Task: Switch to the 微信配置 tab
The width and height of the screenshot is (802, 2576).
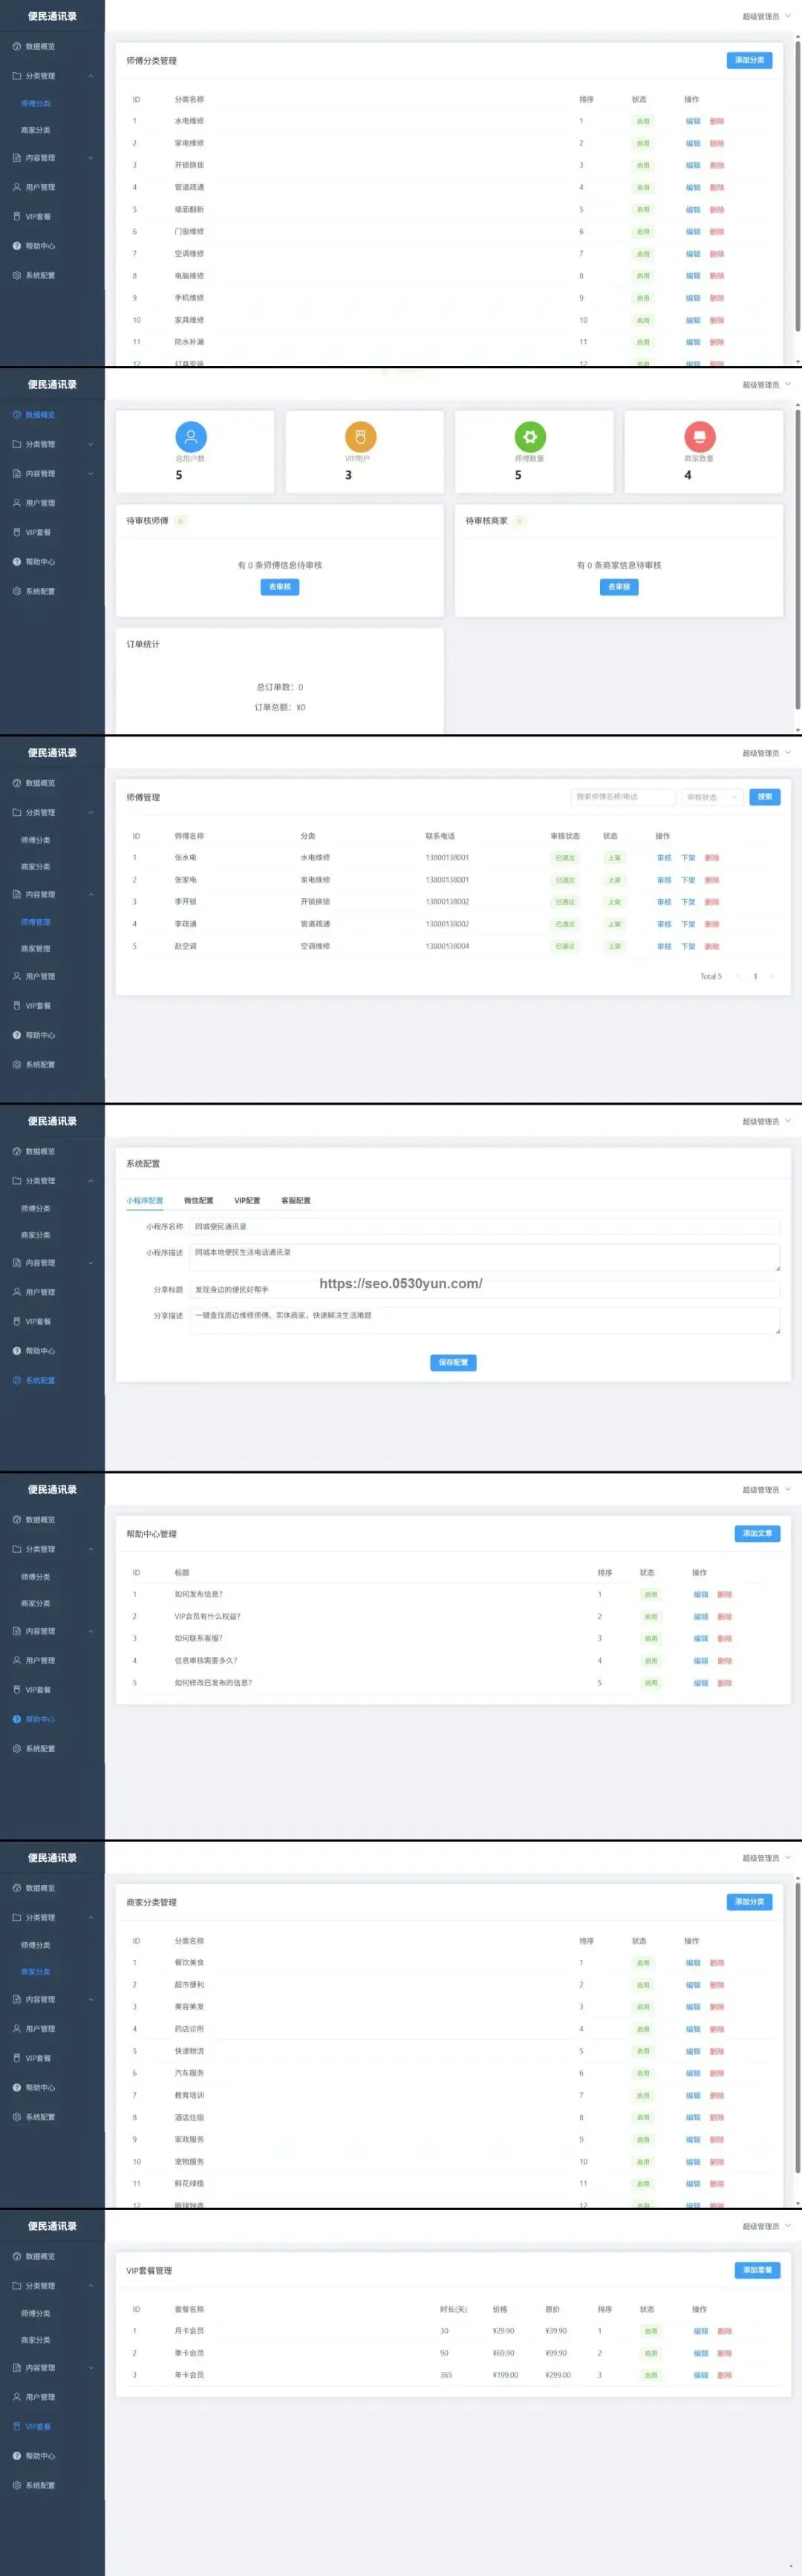Action: point(198,1201)
